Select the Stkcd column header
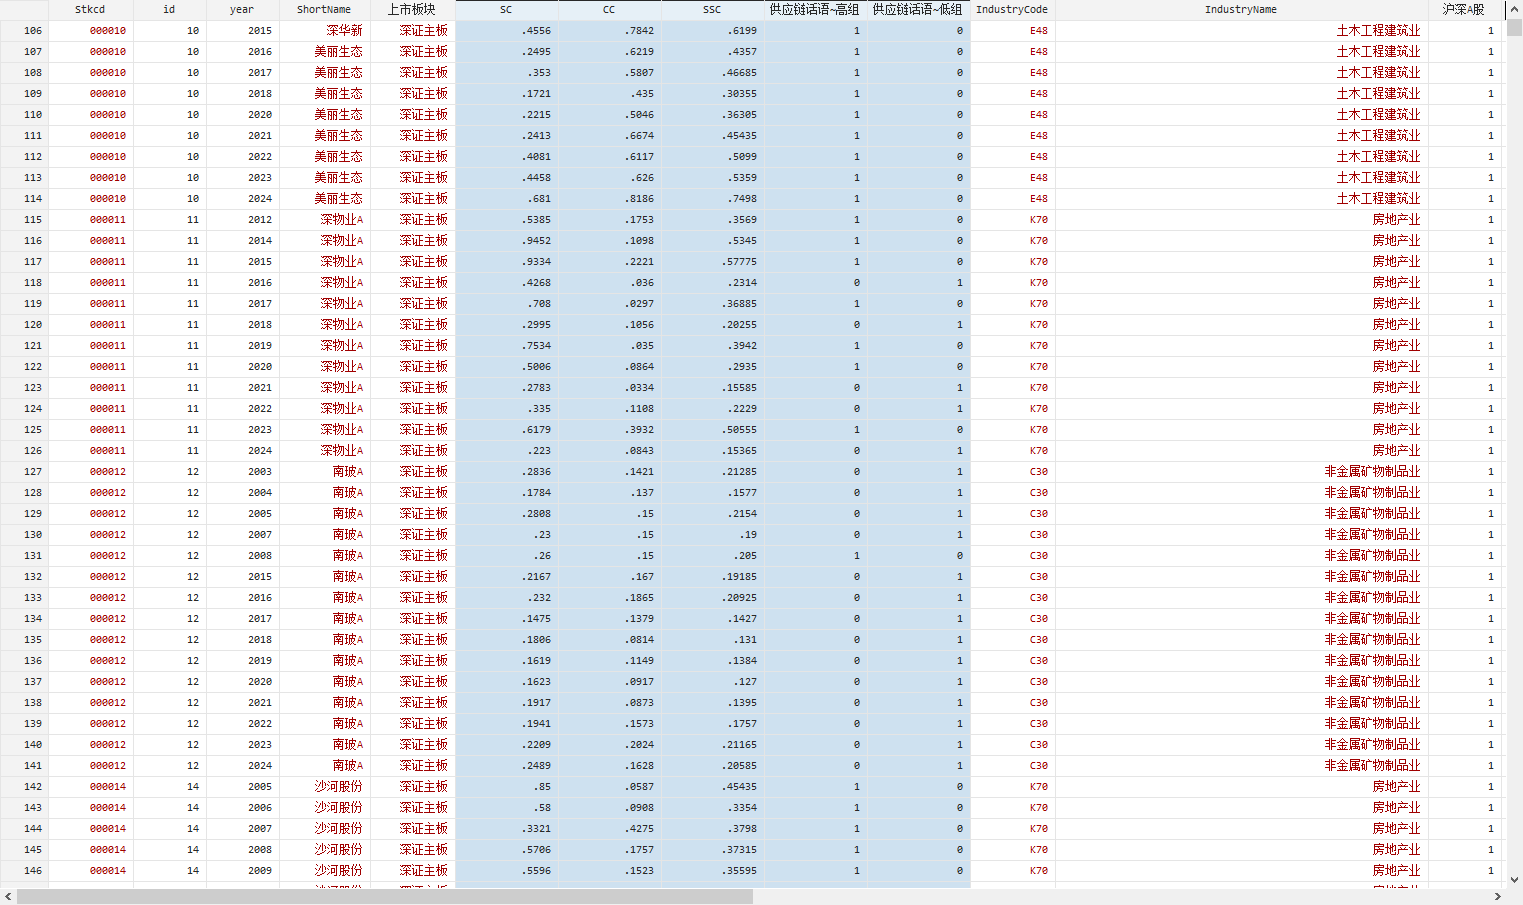This screenshot has width=1523, height=905. [x=90, y=9]
